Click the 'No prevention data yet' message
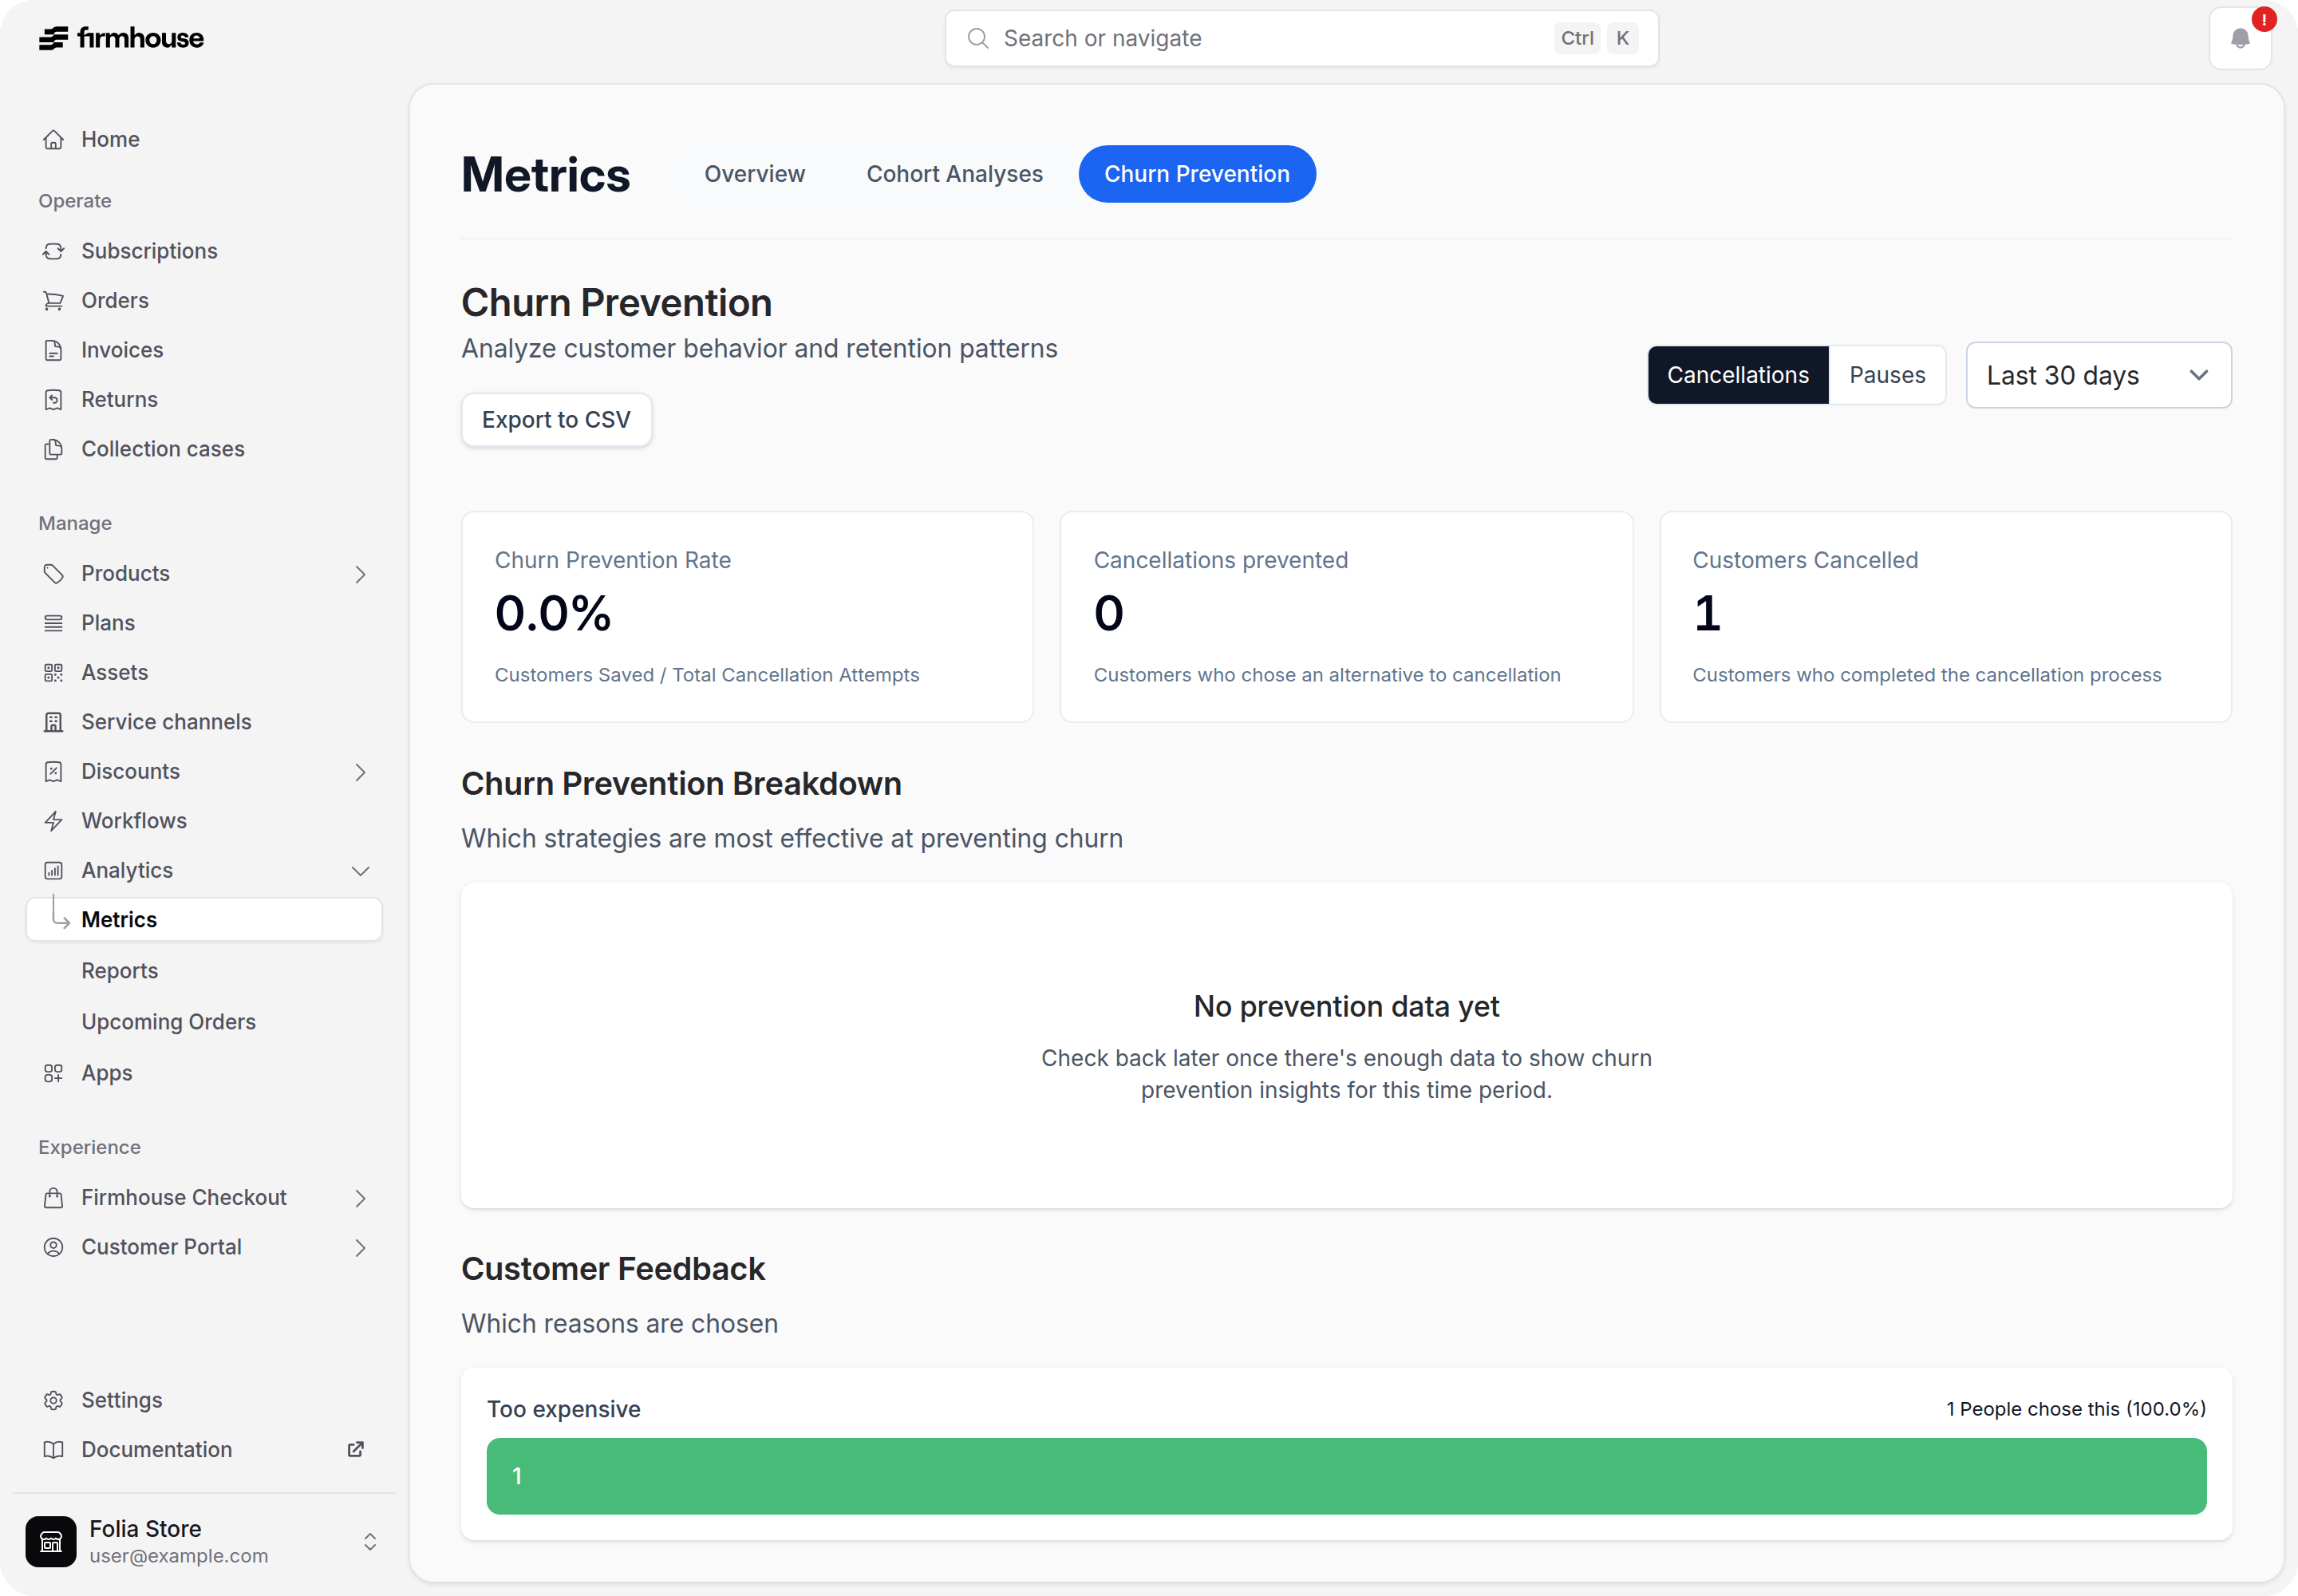This screenshot has width=2298, height=1596. point(1346,1006)
